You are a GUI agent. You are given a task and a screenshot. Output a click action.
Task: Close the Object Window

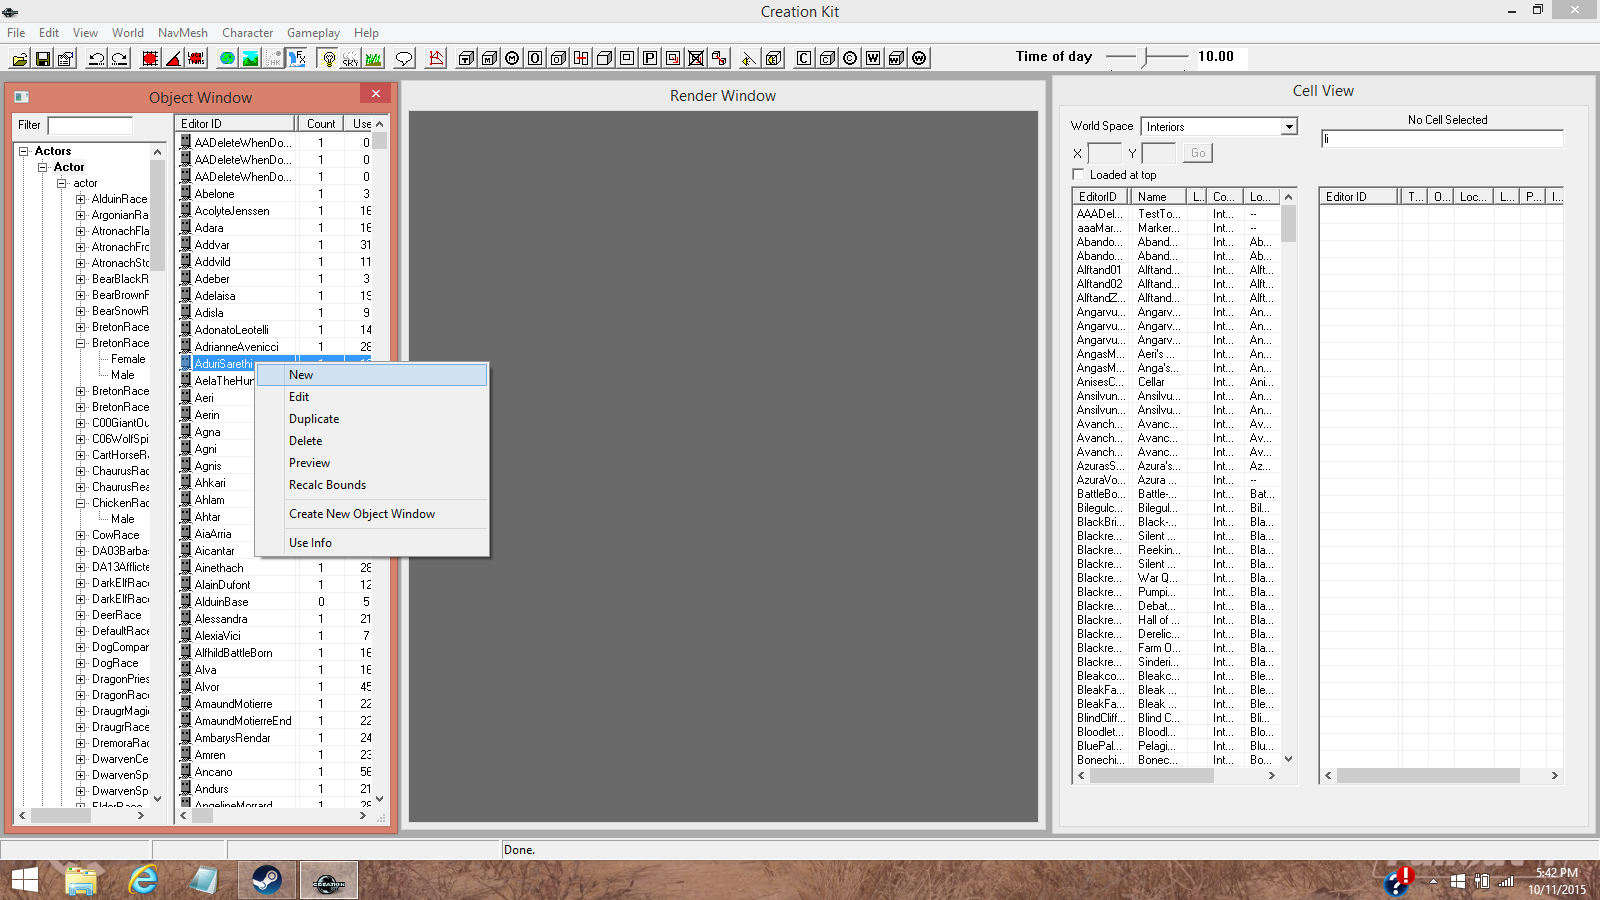pos(376,94)
